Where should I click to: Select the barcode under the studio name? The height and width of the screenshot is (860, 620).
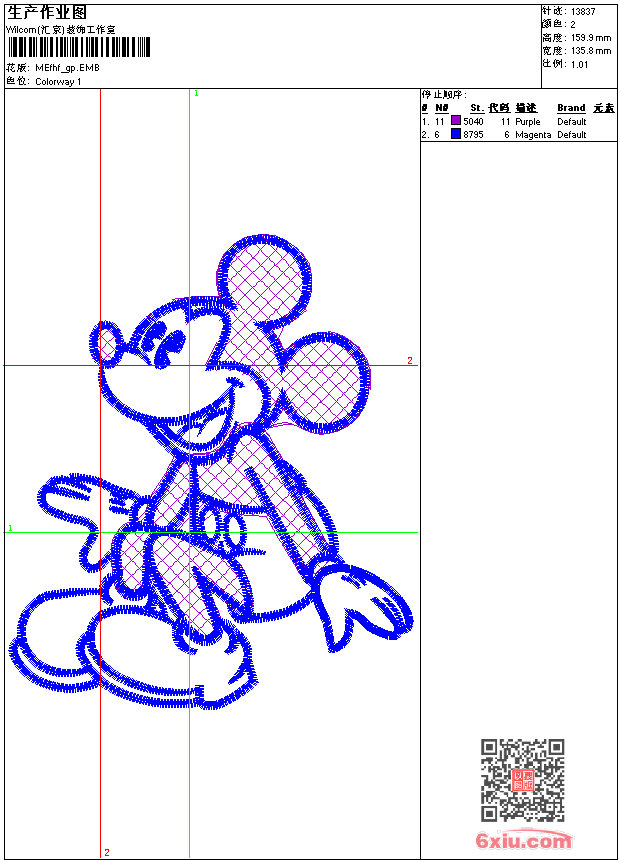tap(78, 47)
